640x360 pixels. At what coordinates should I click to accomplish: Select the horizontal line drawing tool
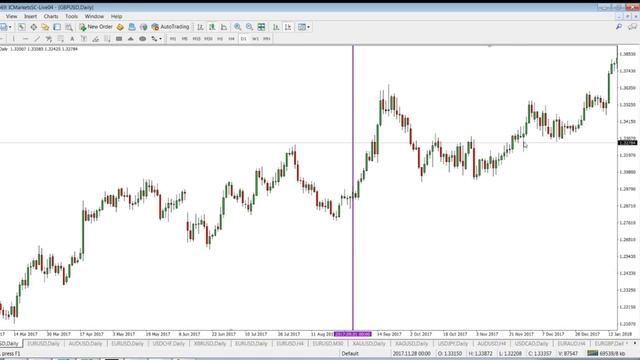pos(25,39)
